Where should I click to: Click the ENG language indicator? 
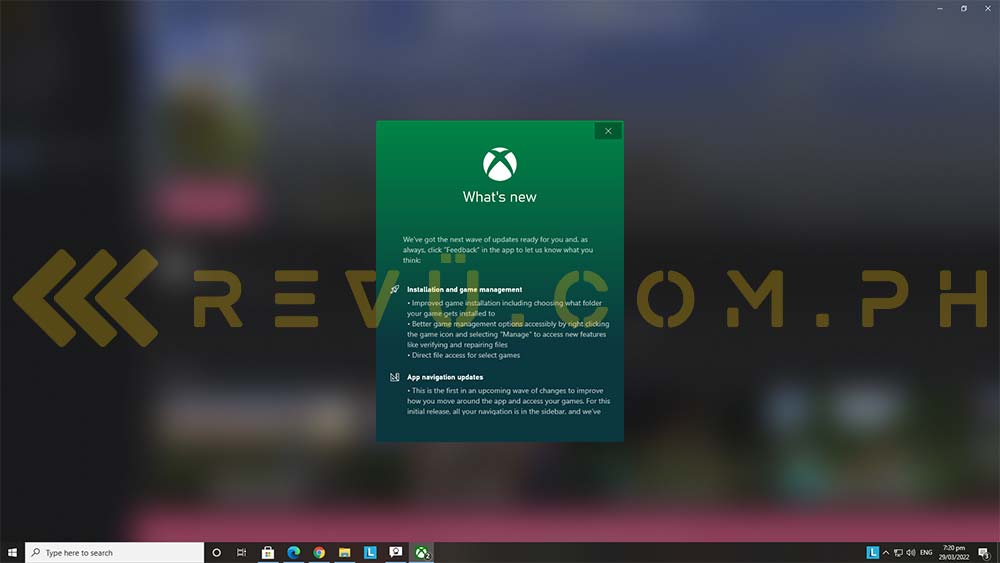[x=926, y=552]
